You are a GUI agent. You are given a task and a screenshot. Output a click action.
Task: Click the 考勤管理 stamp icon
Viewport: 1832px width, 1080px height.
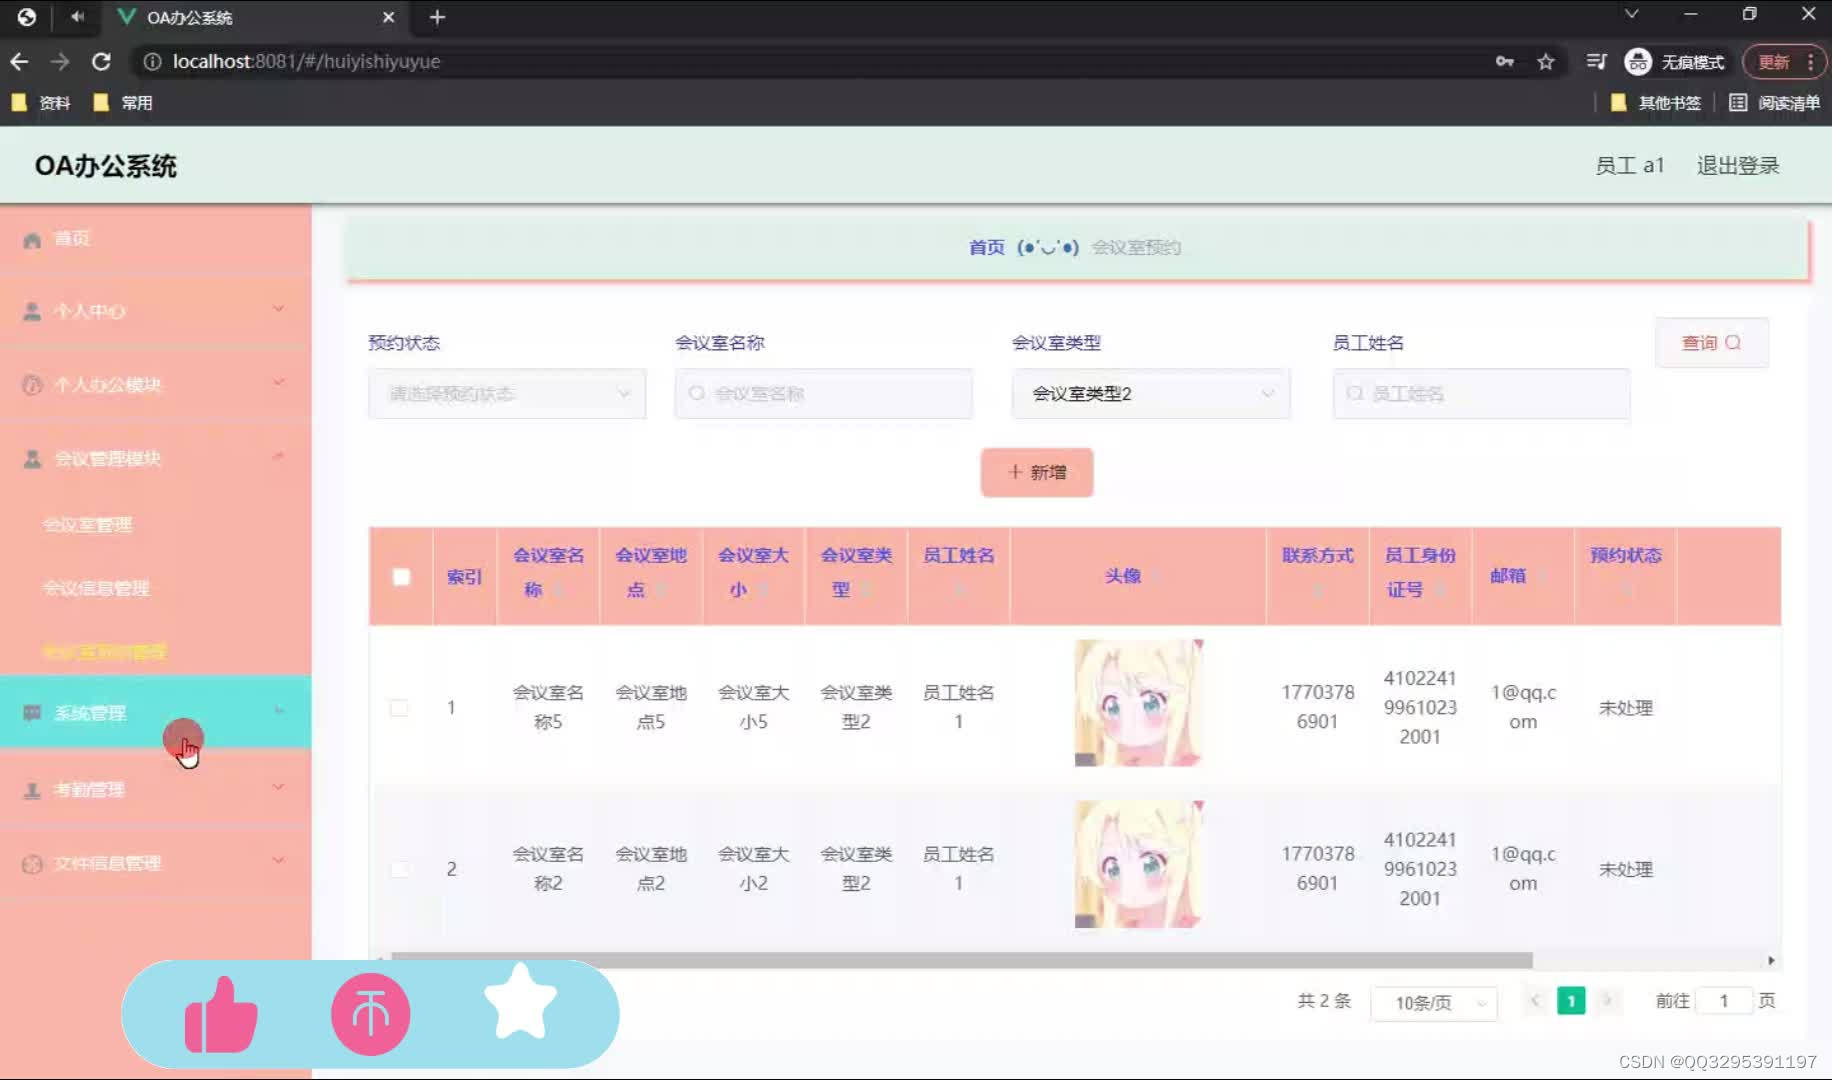pyautogui.click(x=32, y=790)
